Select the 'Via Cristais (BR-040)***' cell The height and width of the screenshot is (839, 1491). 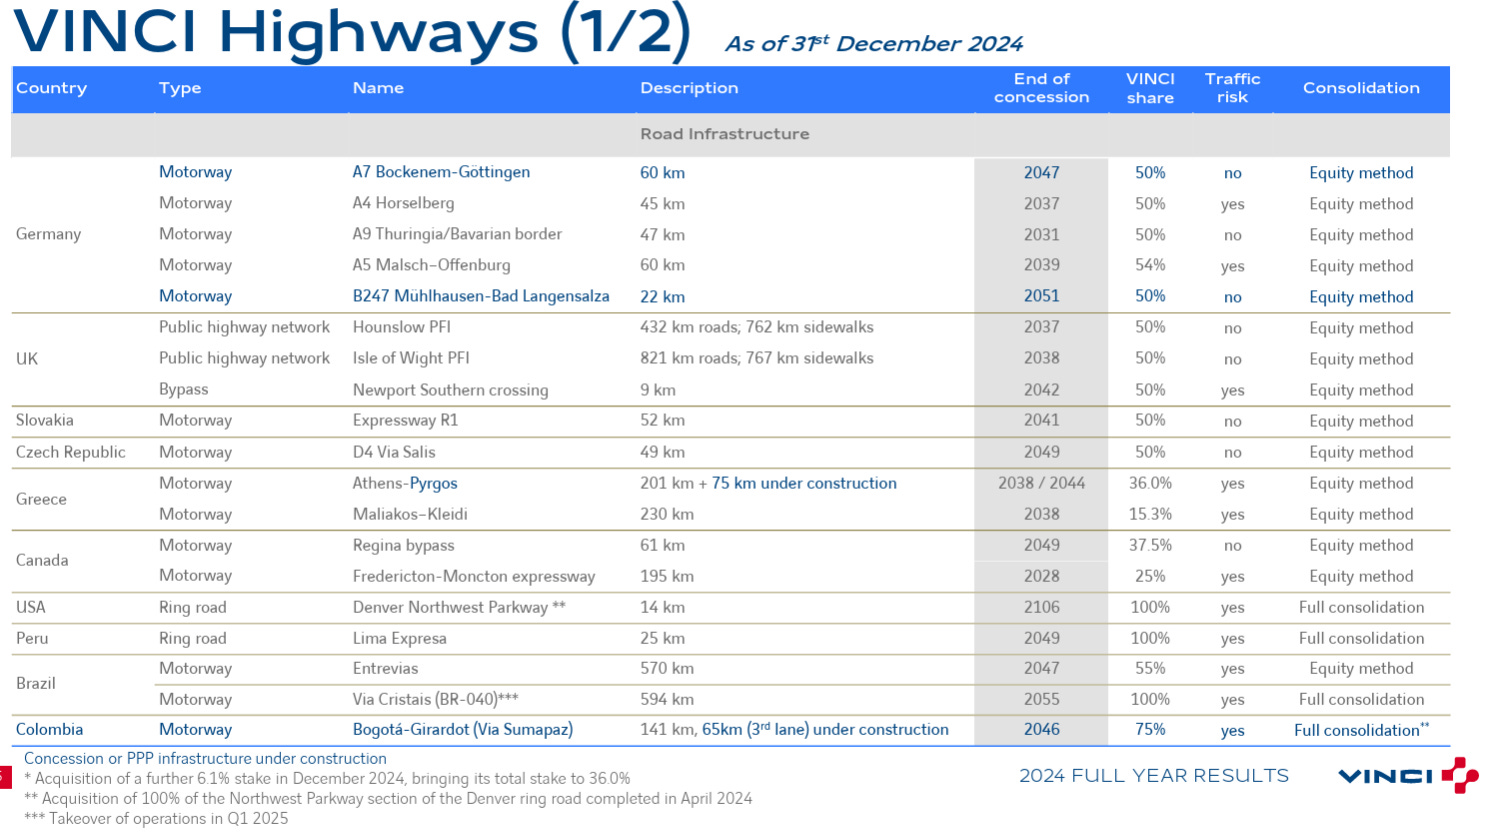436,699
